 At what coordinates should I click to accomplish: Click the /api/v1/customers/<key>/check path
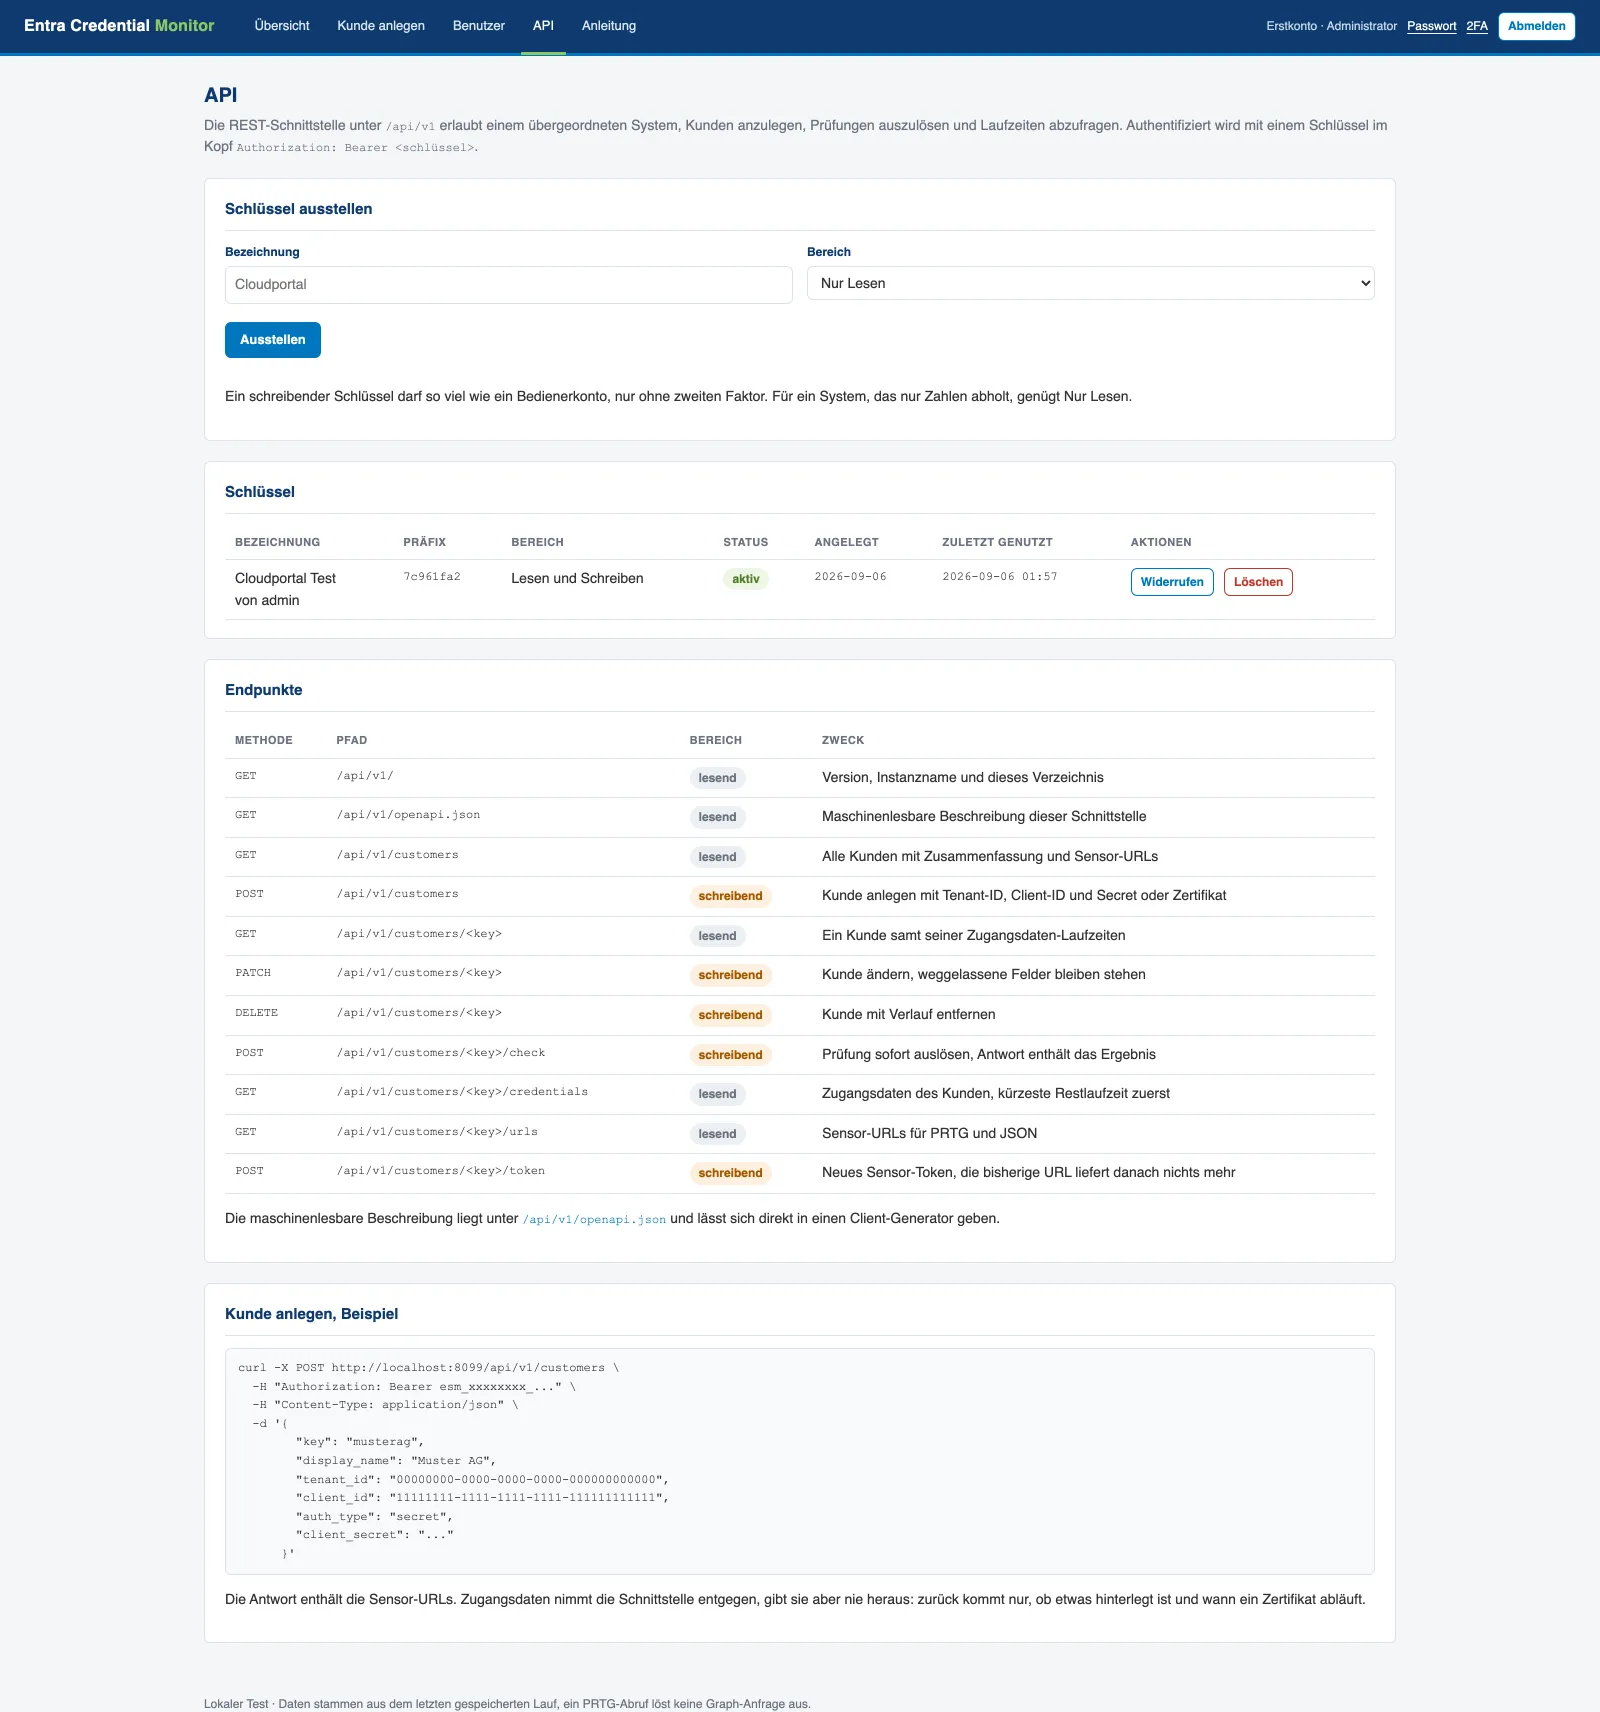(x=441, y=1053)
